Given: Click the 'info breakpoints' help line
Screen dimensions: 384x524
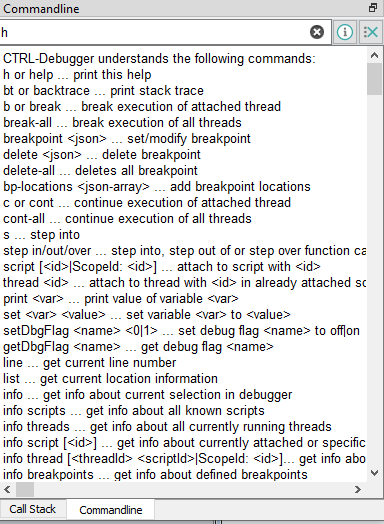Looking at the screenshot, I should (x=155, y=475).
